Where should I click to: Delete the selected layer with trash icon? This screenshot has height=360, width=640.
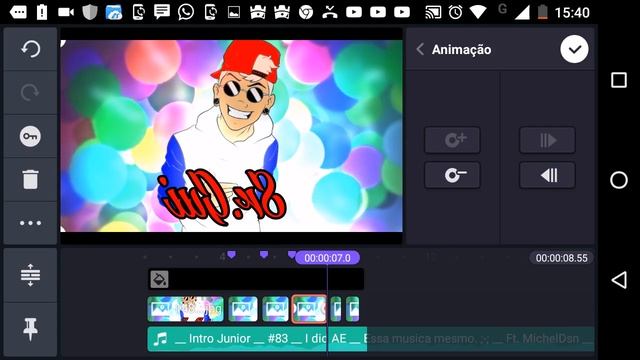[x=30, y=180]
